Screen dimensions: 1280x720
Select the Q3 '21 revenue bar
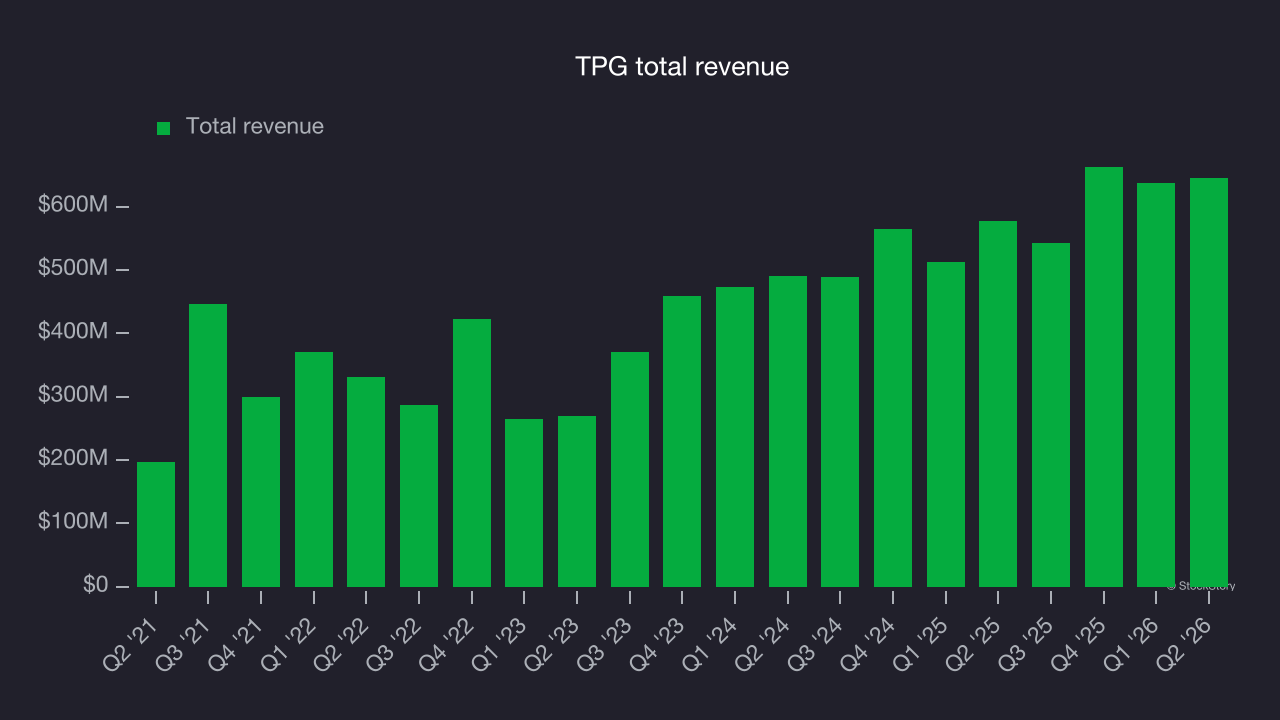click(x=208, y=445)
